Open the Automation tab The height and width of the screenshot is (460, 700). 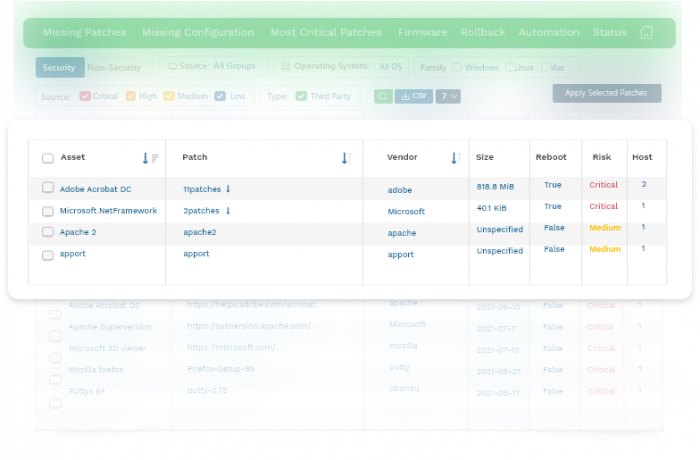click(549, 32)
